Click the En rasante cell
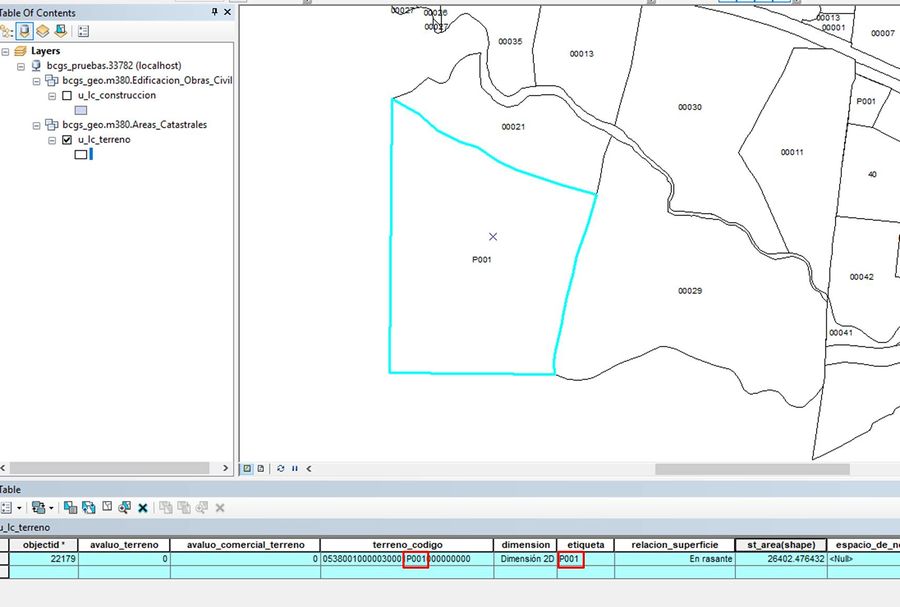The image size is (900, 607). click(x=674, y=559)
